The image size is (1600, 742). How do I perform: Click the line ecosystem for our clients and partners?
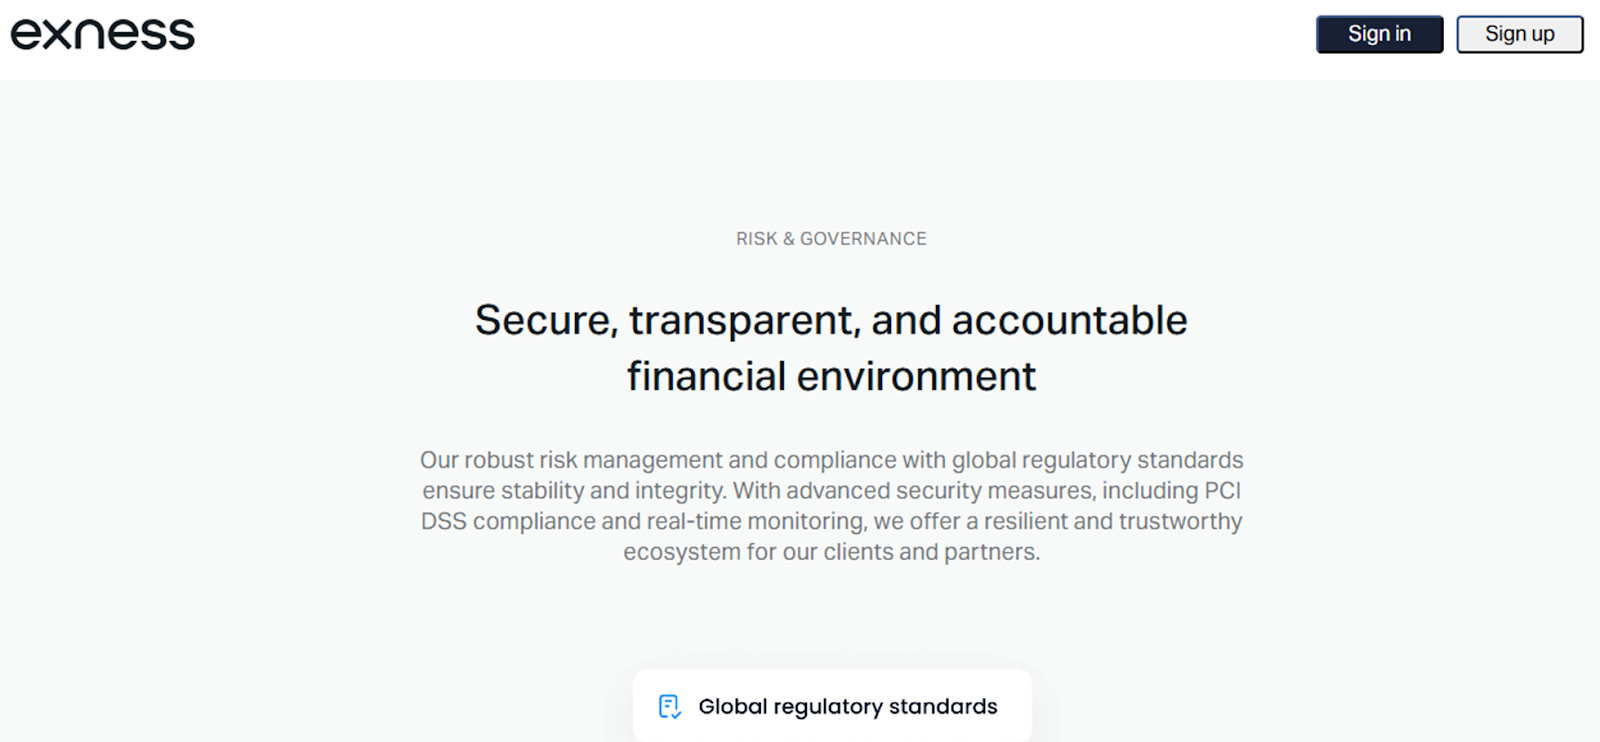(831, 552)
